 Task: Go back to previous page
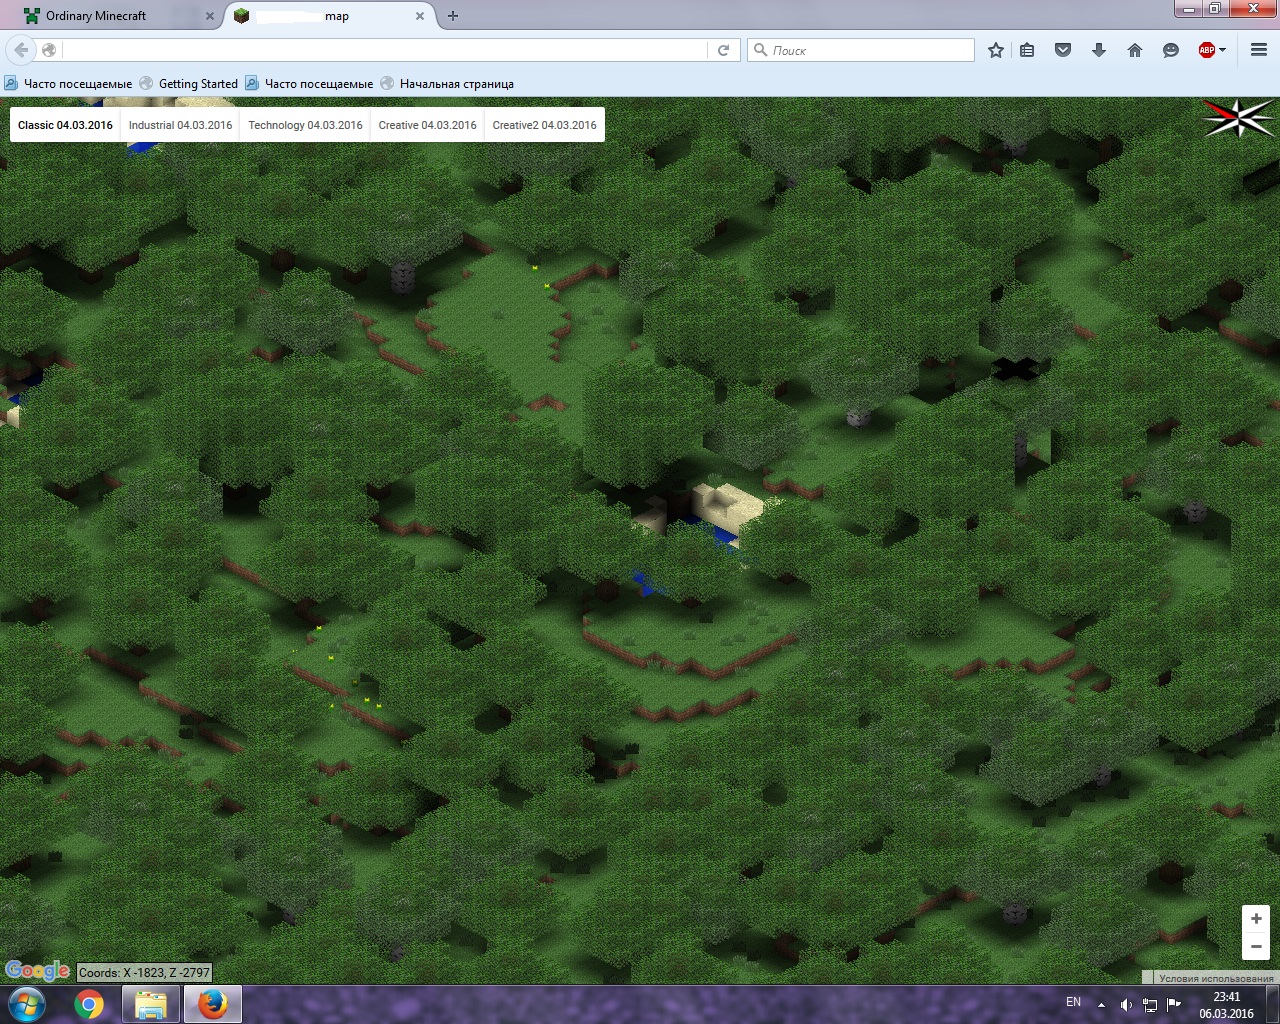tap(21, 50)
